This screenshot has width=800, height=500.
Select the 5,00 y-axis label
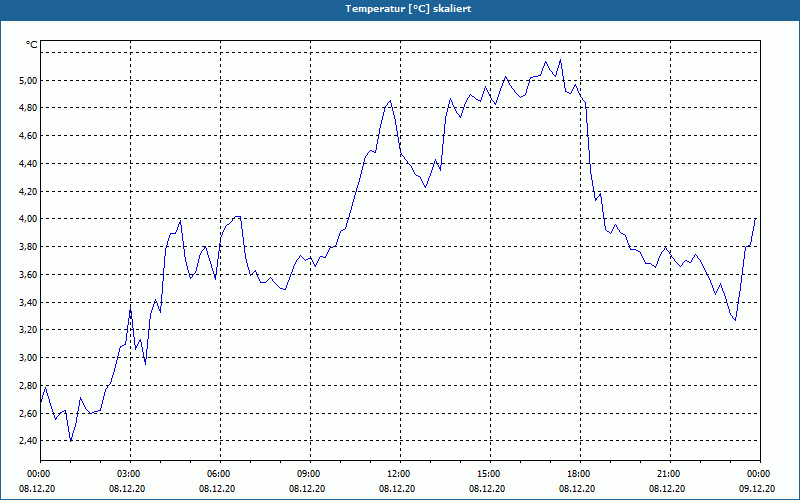click(29, 80)
